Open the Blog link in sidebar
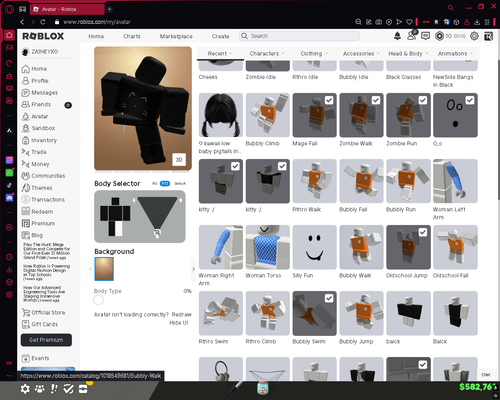This screenshot has height=400, width=500. (32, 235)
